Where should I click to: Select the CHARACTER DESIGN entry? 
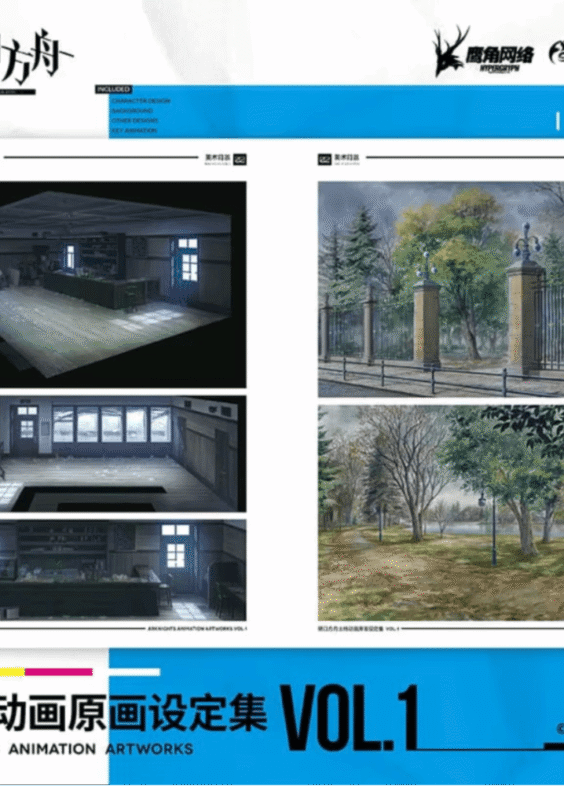pyautogui.click(x=141, y=101)
